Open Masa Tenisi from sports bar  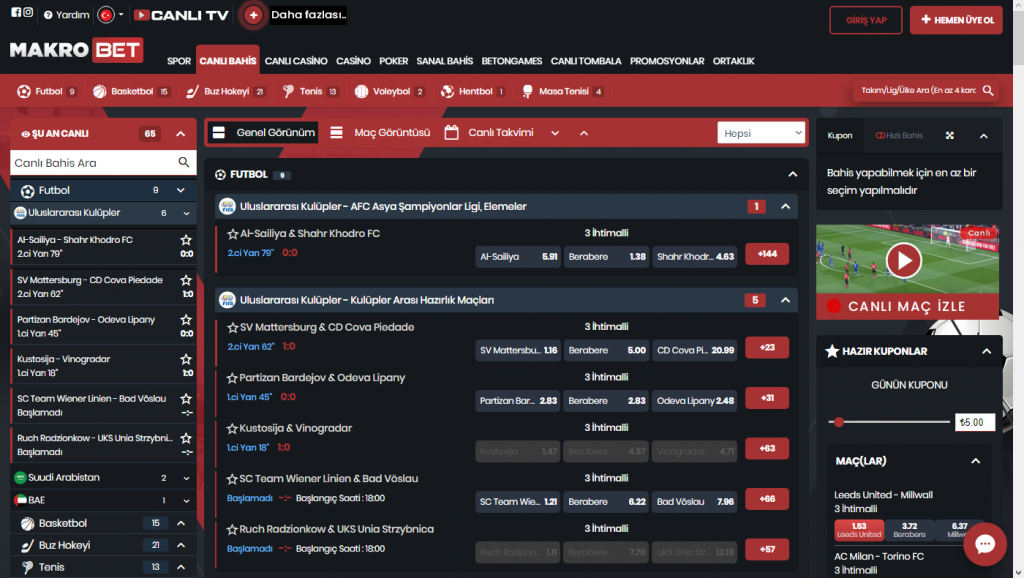527,91
